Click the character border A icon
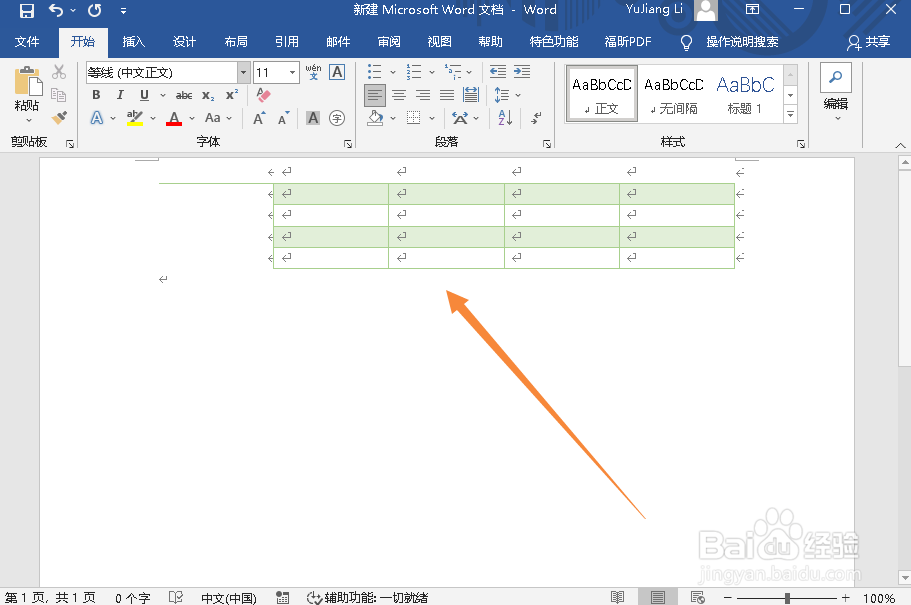This screenshot has width=911, height=605. 337,72
